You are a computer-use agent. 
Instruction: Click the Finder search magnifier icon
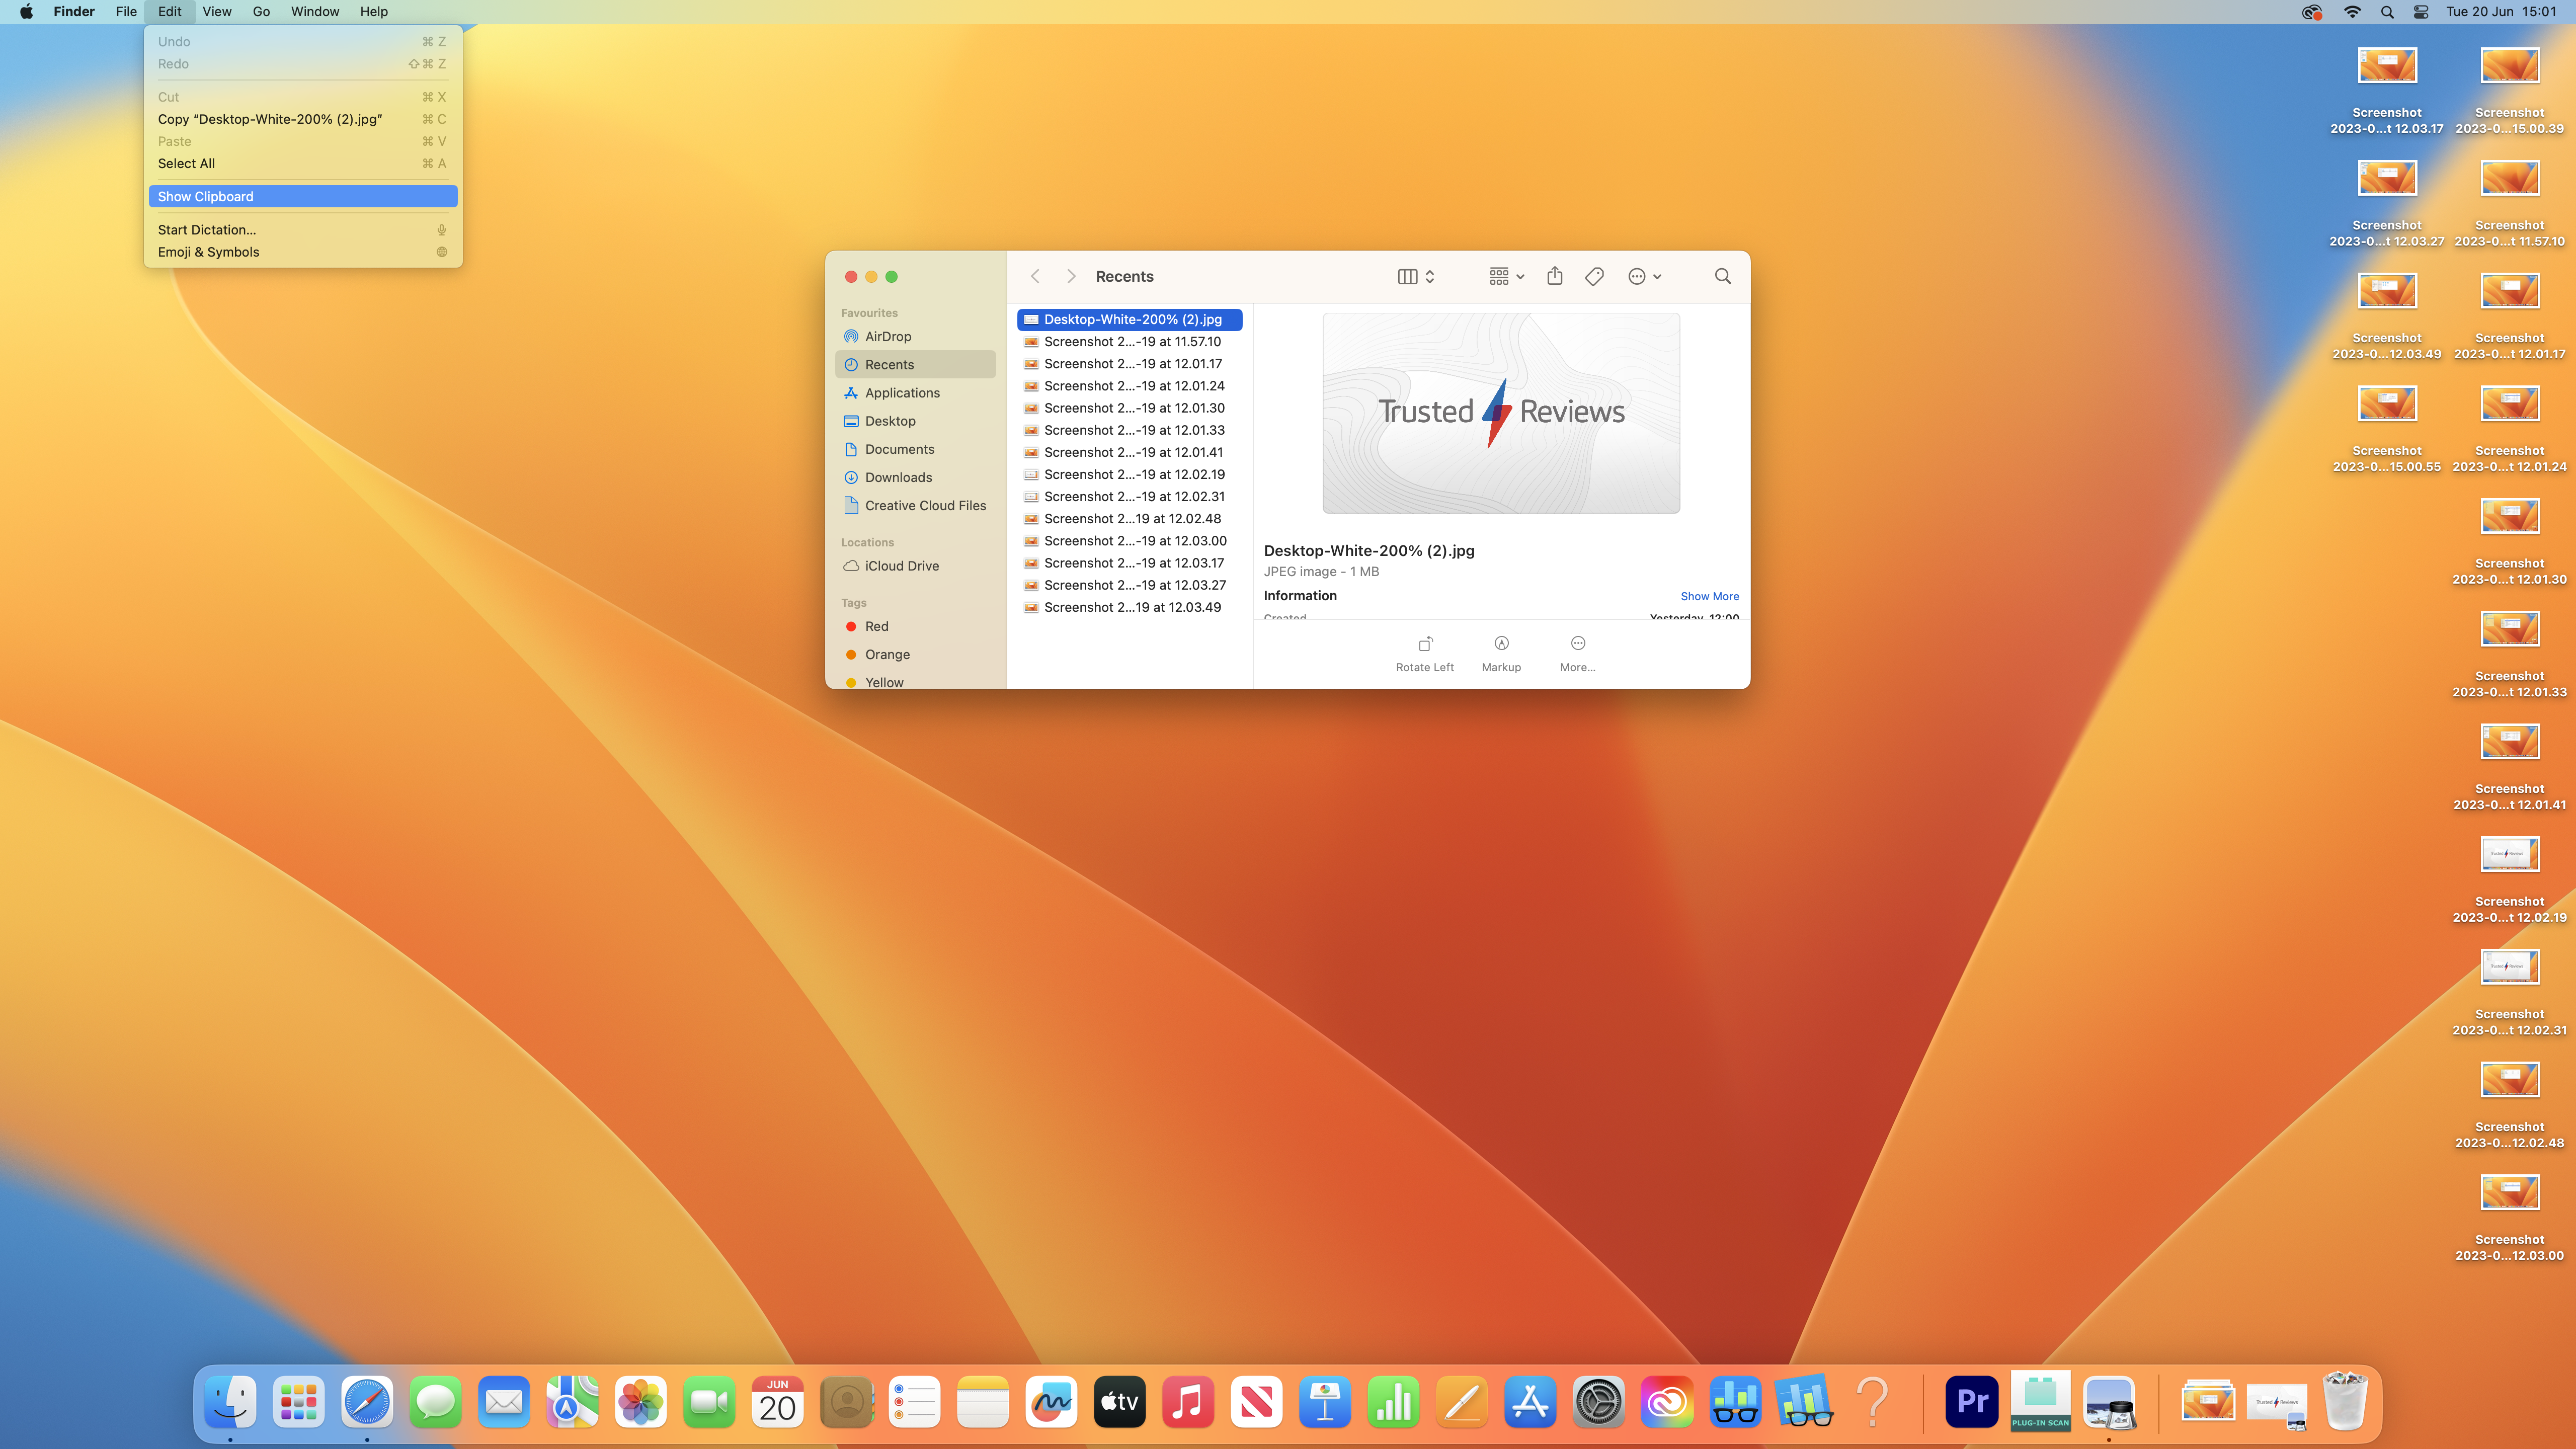click(1722, 276)
